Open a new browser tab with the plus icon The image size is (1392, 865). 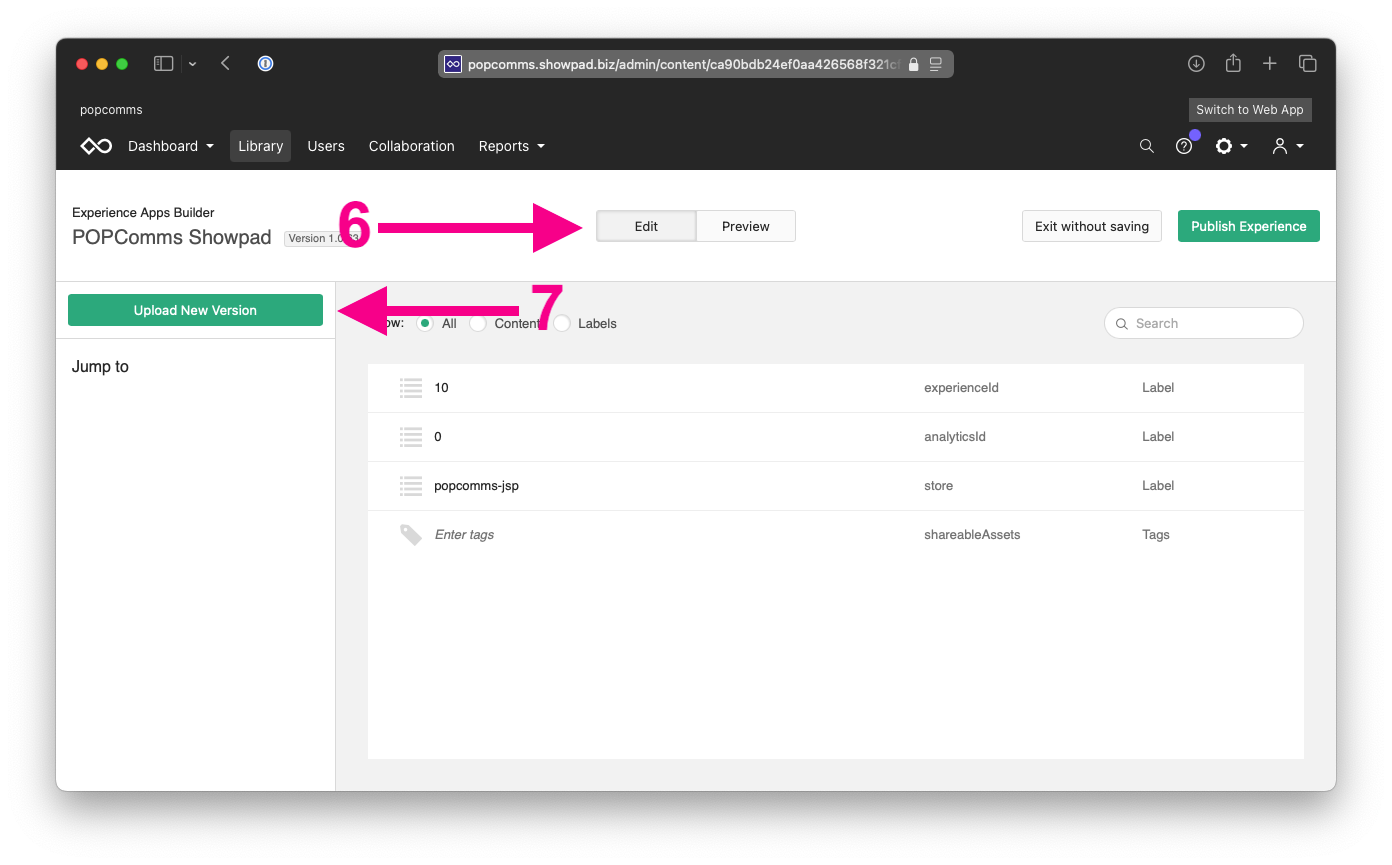1269,63
